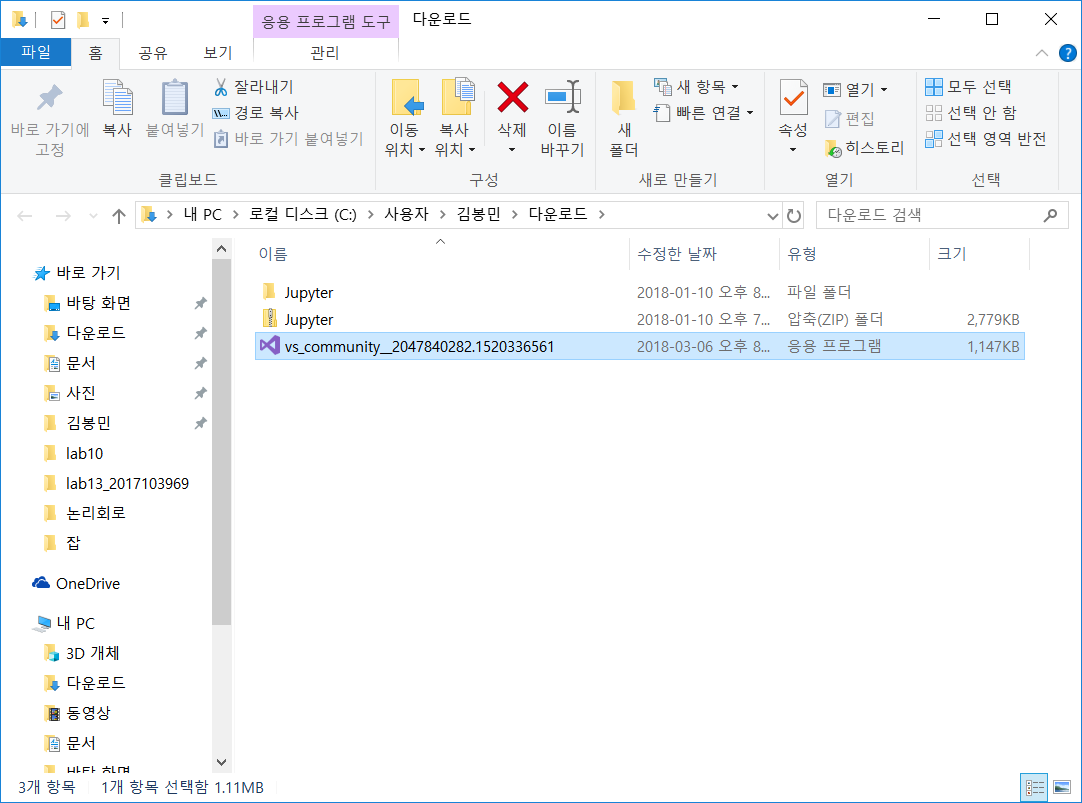Screen dimensions: 1082x803
Task: Click the Rename (이름 바꾸기) icon
Action: click(x=562, y=99)
